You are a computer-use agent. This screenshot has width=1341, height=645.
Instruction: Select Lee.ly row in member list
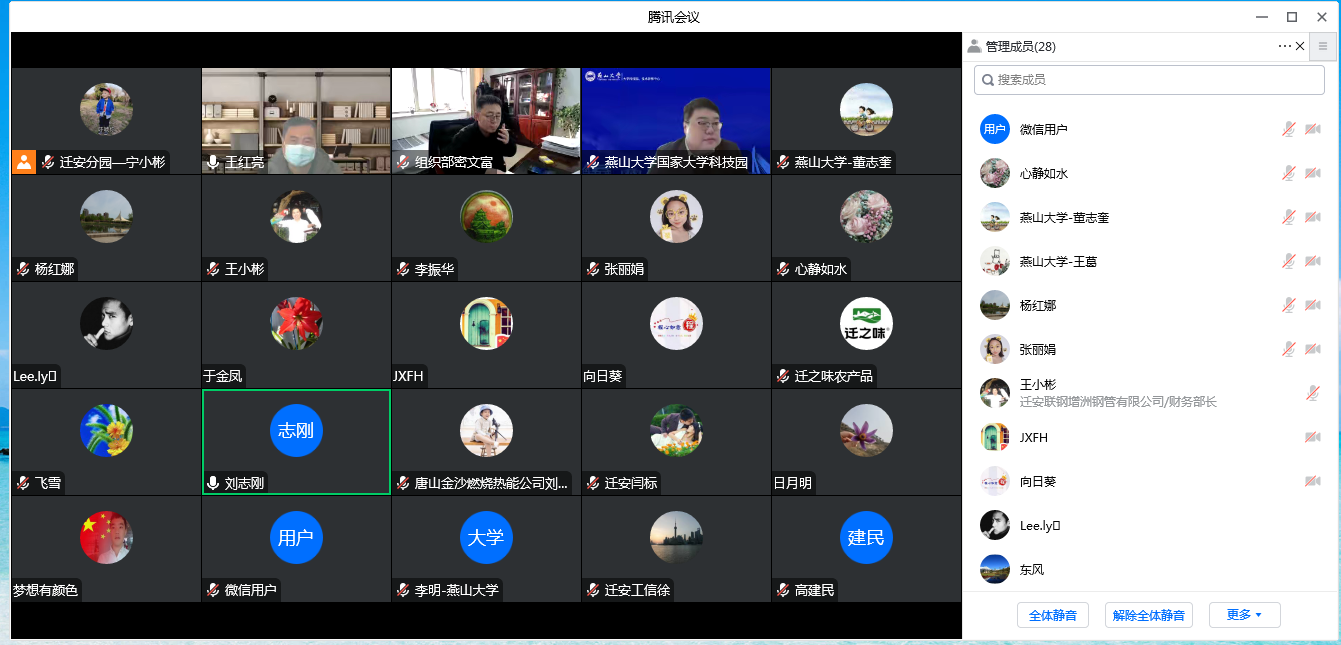click(x=1149, y=525)
